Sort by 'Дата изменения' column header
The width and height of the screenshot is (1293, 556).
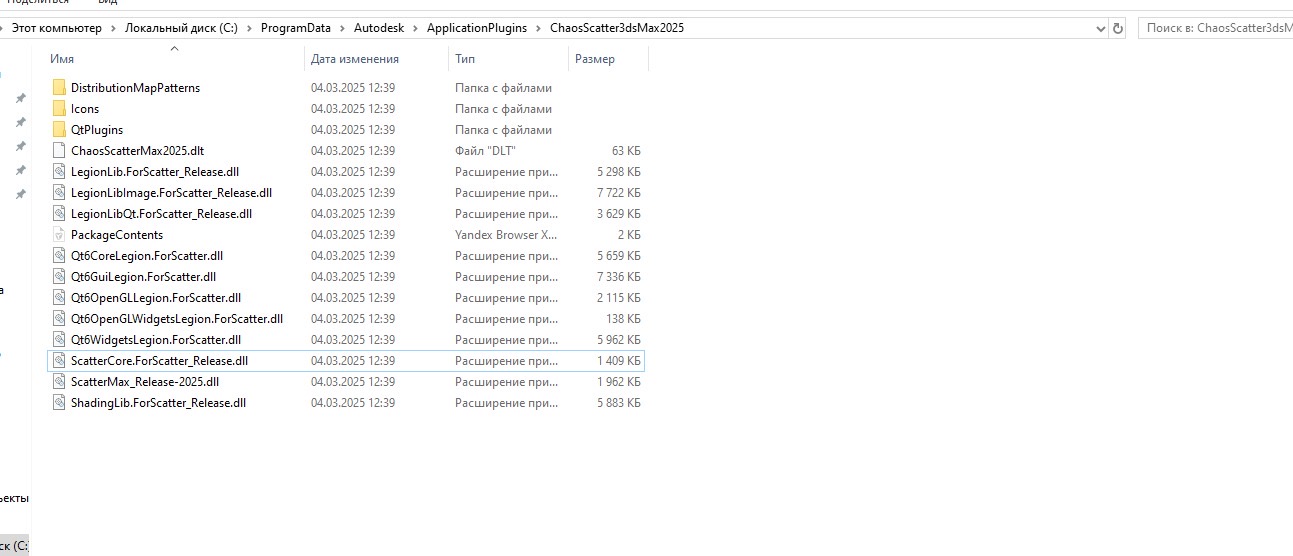(x=355, y=59)
